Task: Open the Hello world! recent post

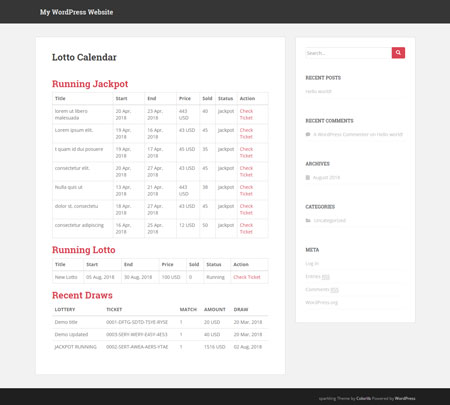Action: [318, 91]
